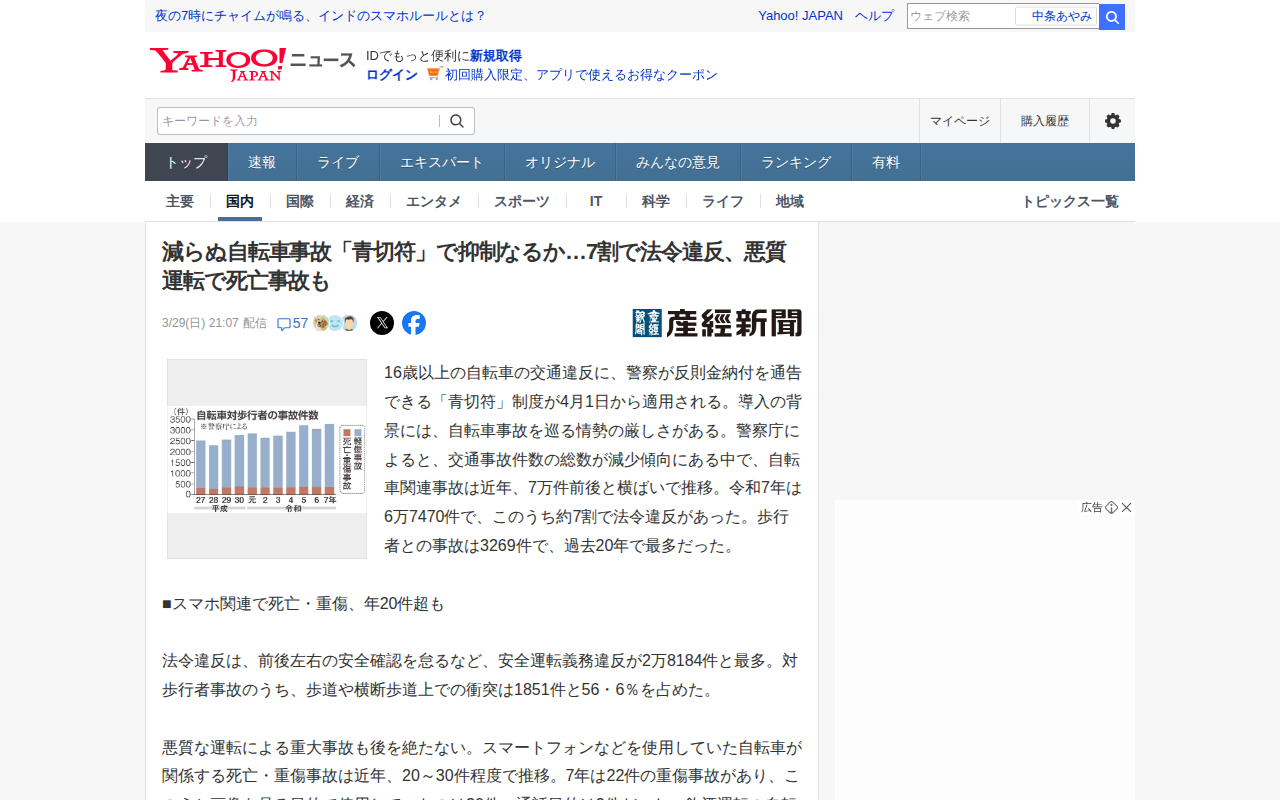
Task: Click the ad info icon
Action: point(1111,508)
